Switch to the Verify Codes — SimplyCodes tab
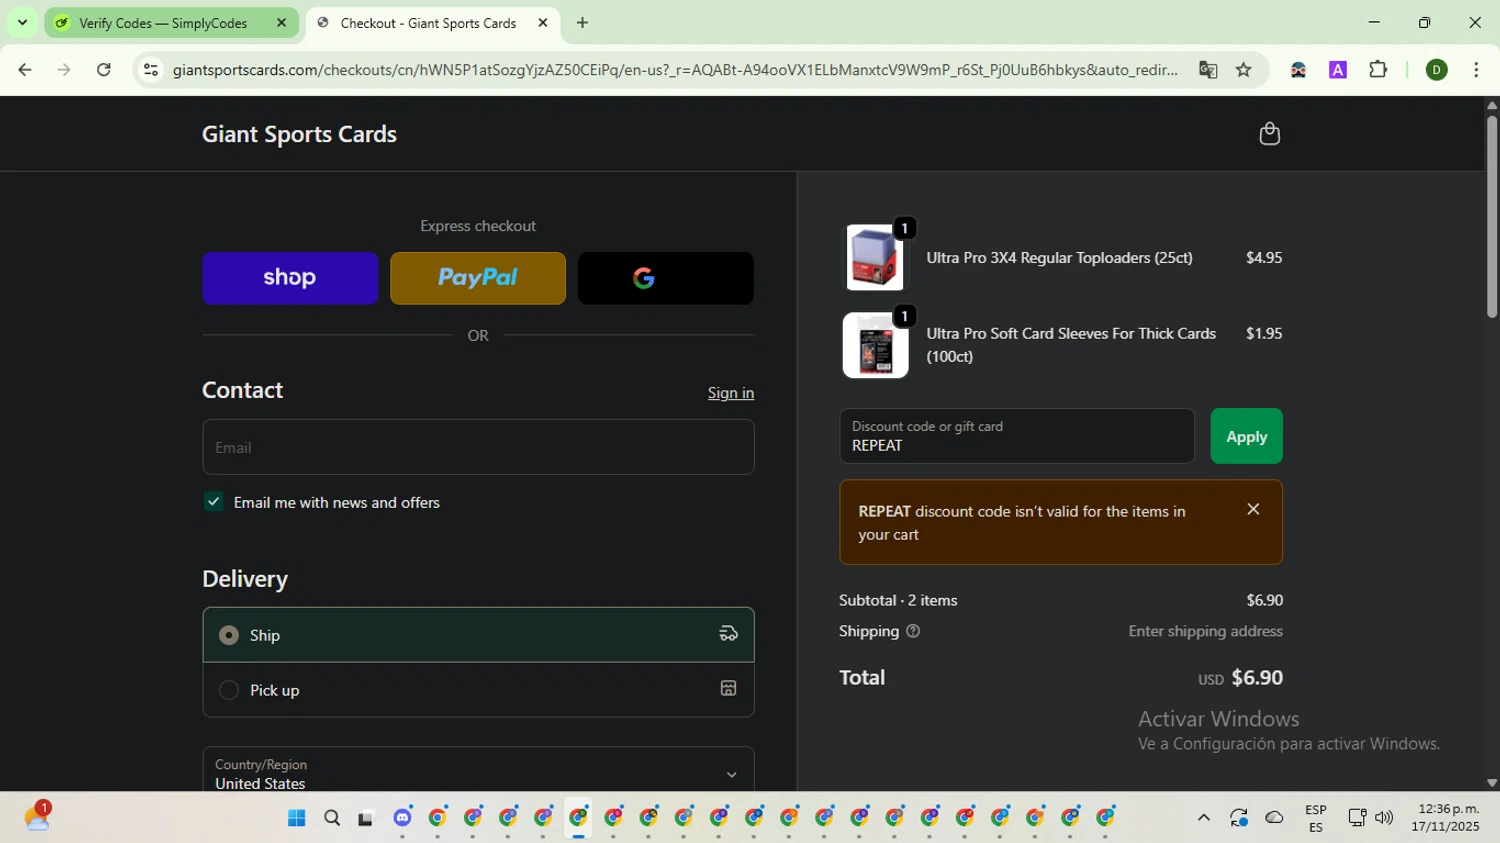The width and height of the screenshot is (1500, 843). (x=171, y=23)
